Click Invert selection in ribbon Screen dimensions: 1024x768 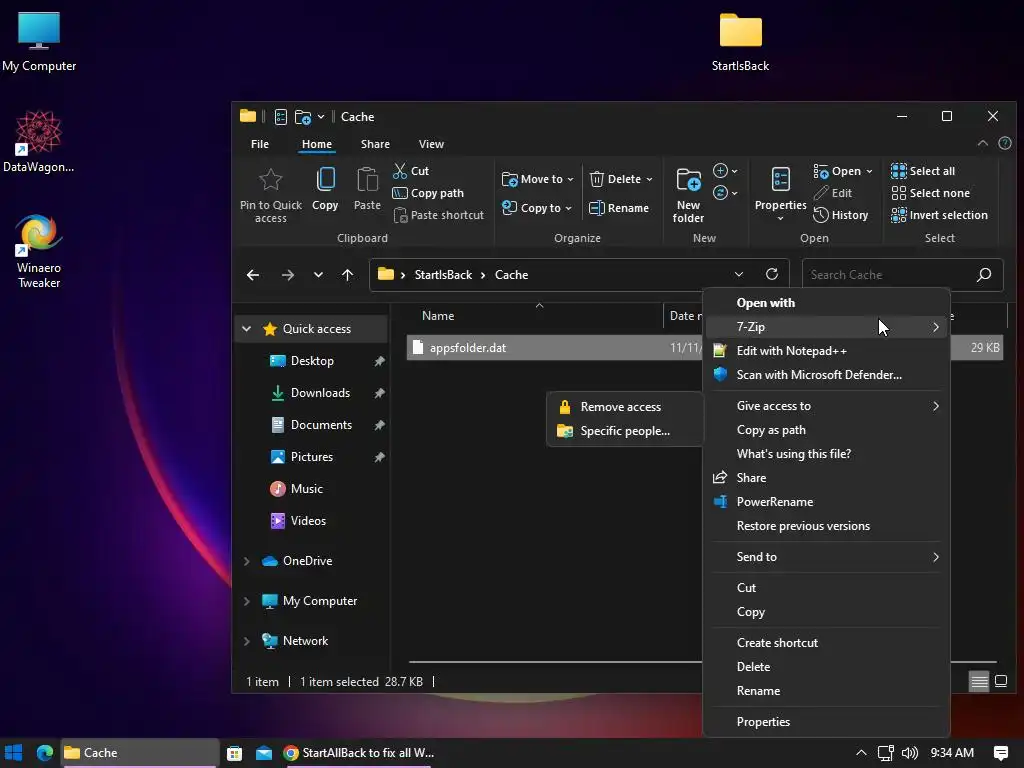[x=939, y=215]
